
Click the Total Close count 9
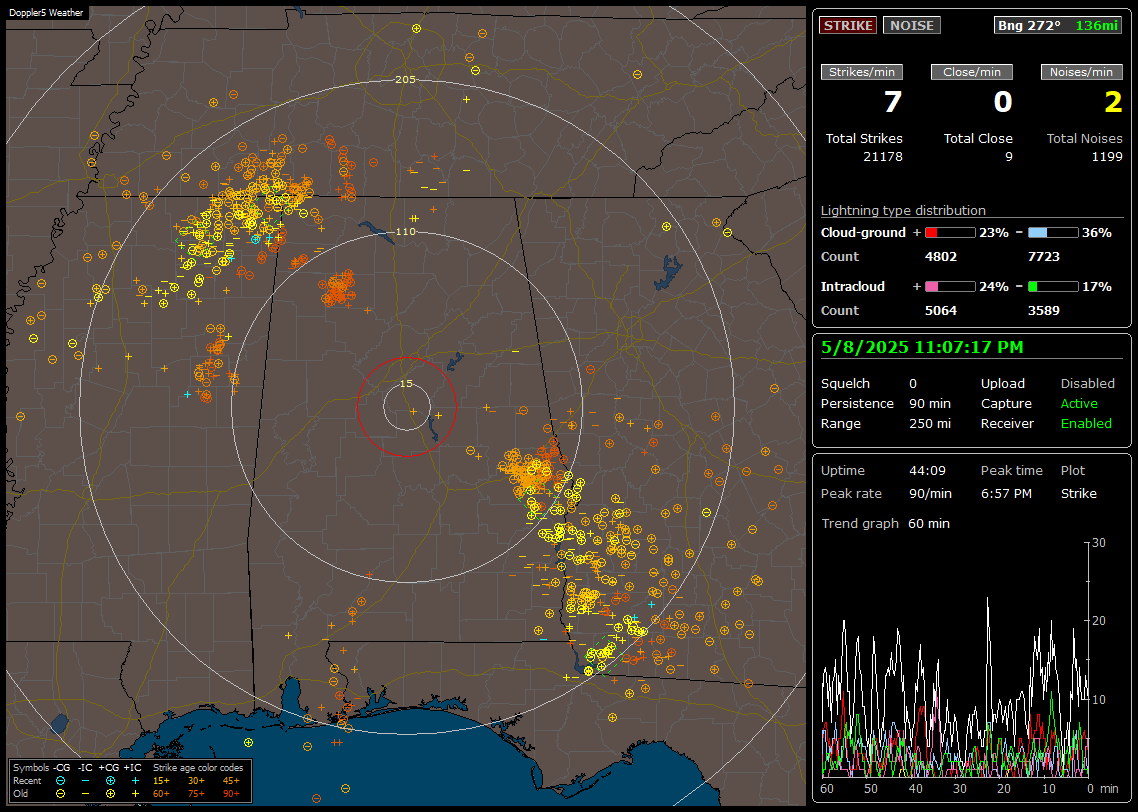click(x=1008, y=157)
